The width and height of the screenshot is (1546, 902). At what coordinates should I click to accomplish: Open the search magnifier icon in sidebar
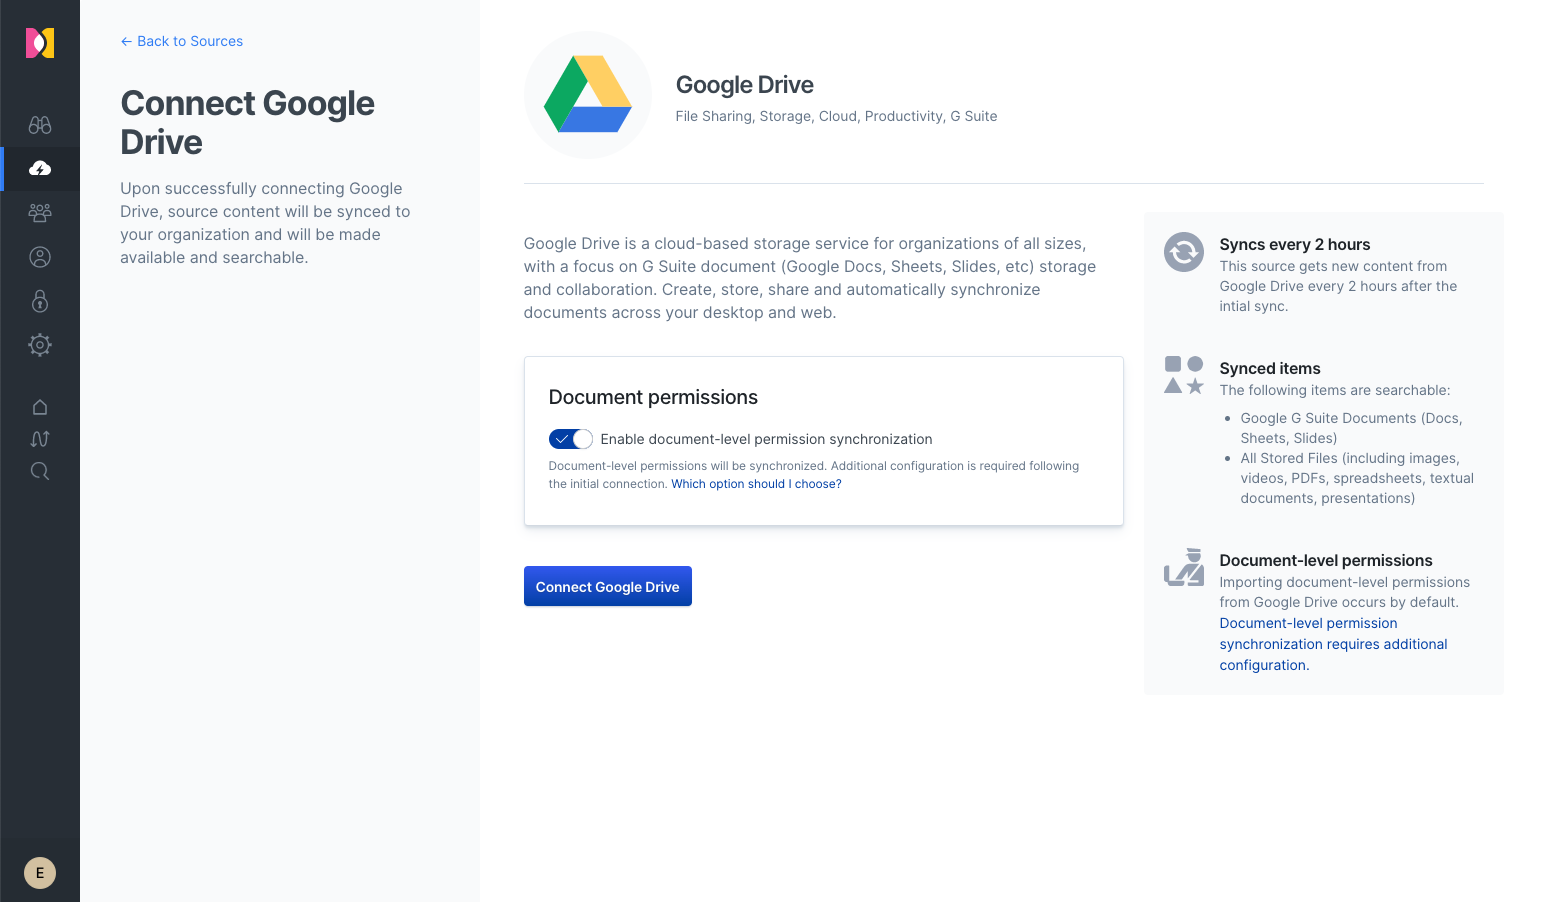click(x=40, y=471)
